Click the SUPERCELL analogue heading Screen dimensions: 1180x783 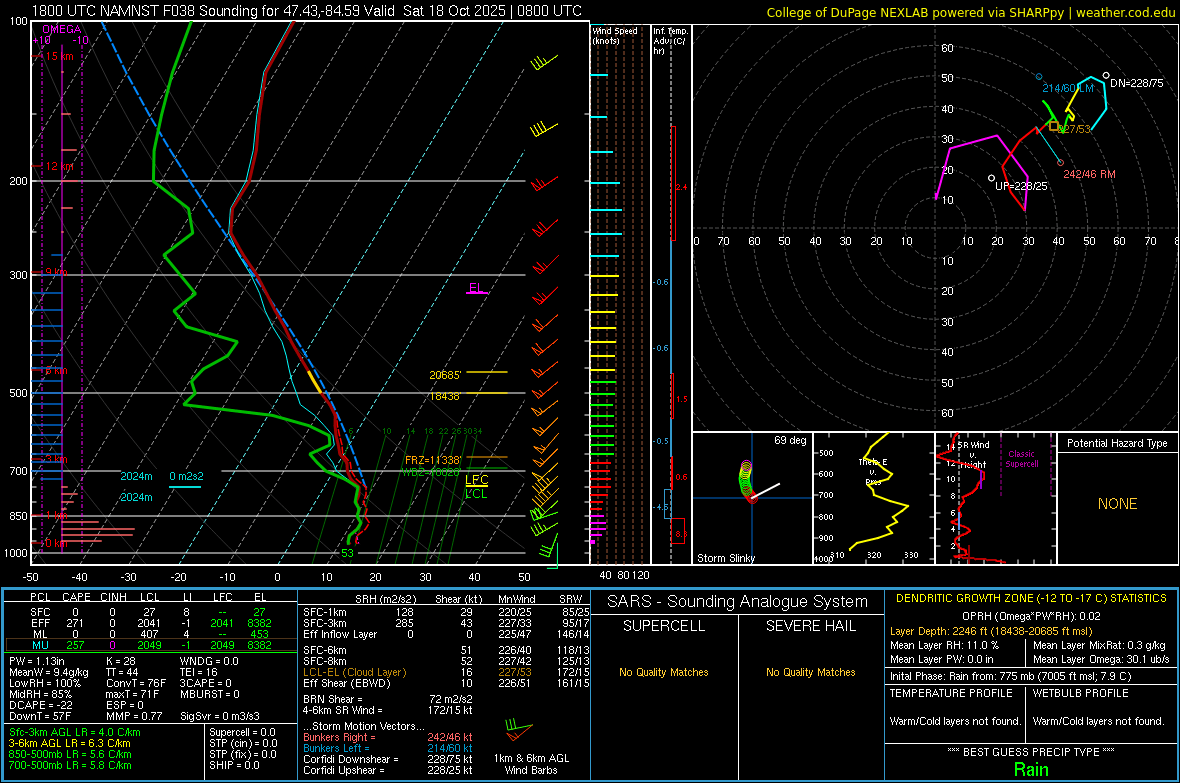tap(664, 626)
